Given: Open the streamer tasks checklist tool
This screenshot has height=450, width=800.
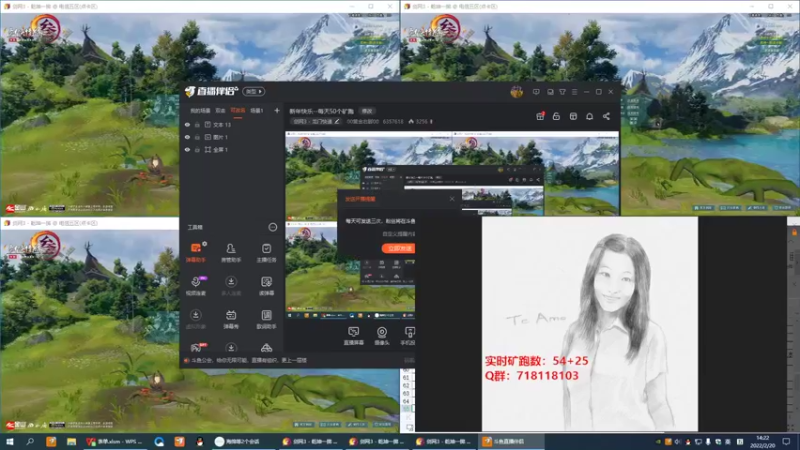Looking at the screenshot, I should 266,252.
